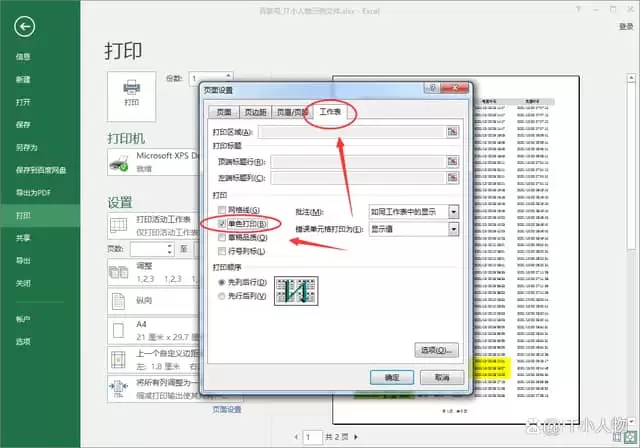This screenshot has width=640, height=448.
Task: Select the Microsoft XPS printer icon
Action: tap(119, 163)
